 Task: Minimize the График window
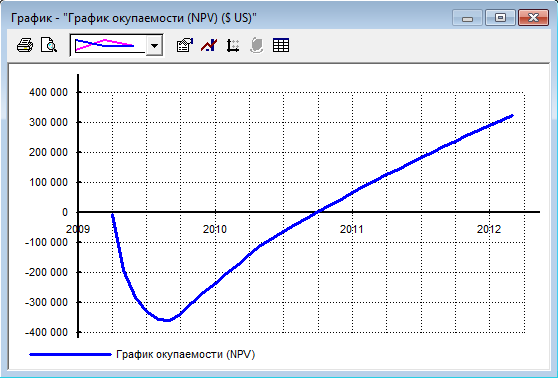[467, 18]
